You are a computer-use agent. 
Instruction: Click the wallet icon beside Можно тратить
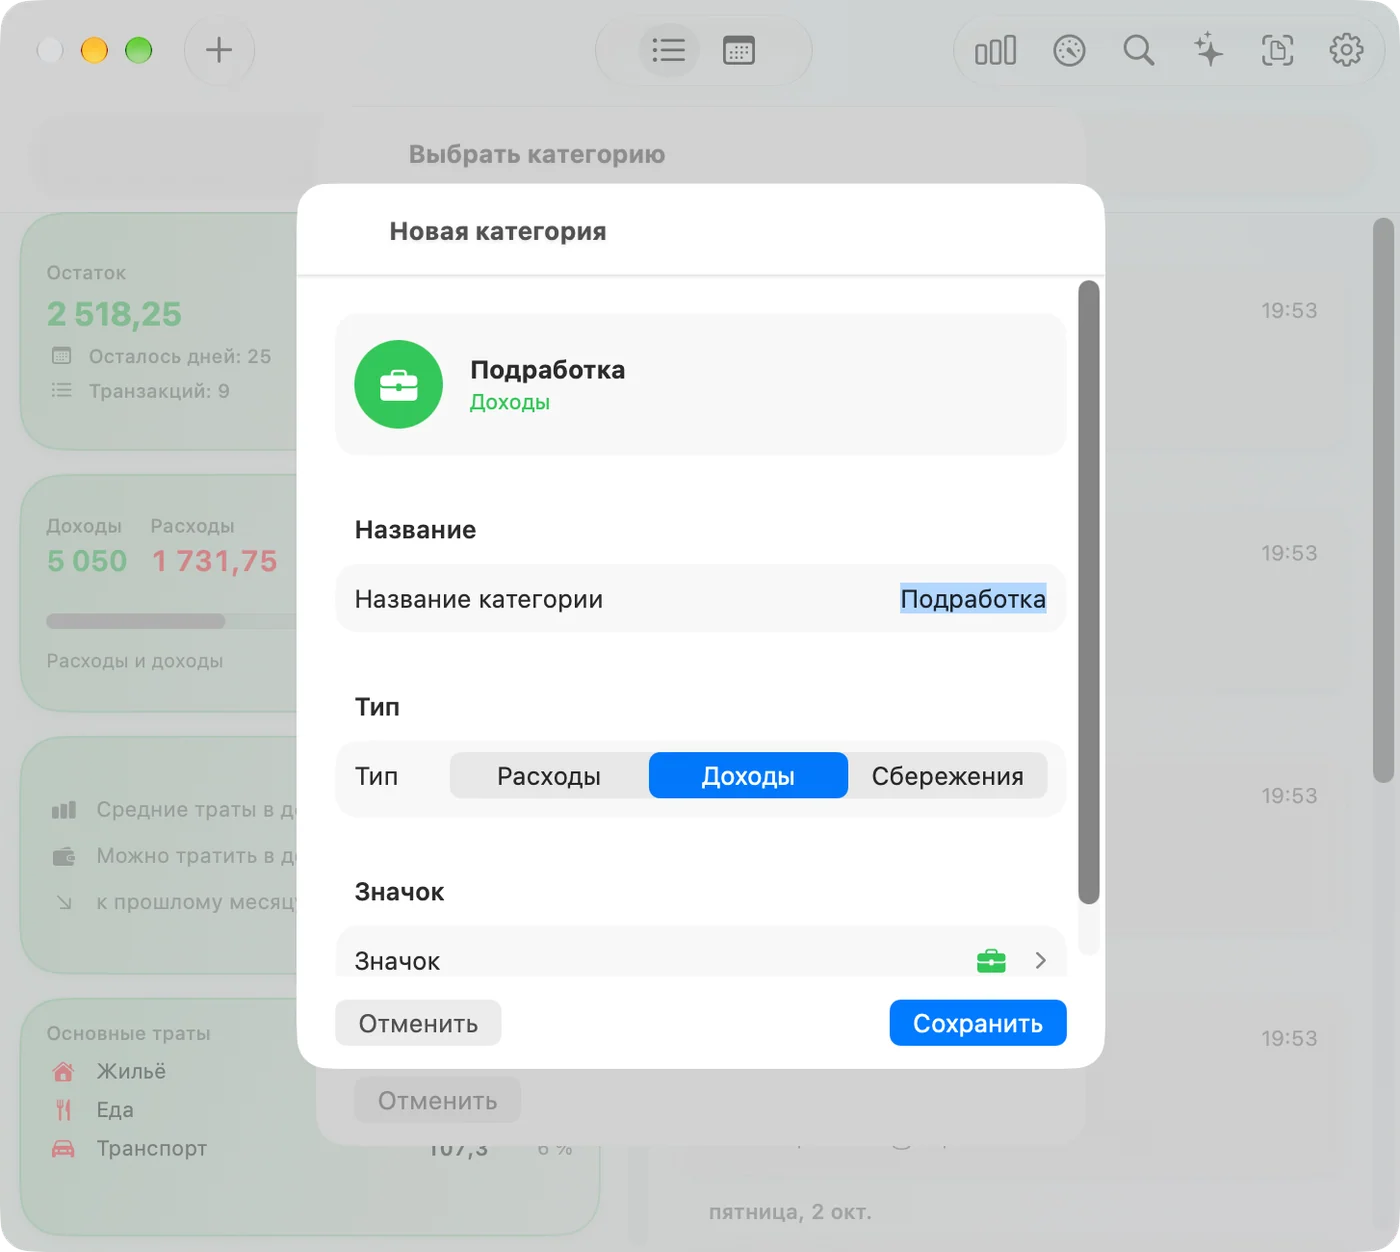click(x=64, y=856)
